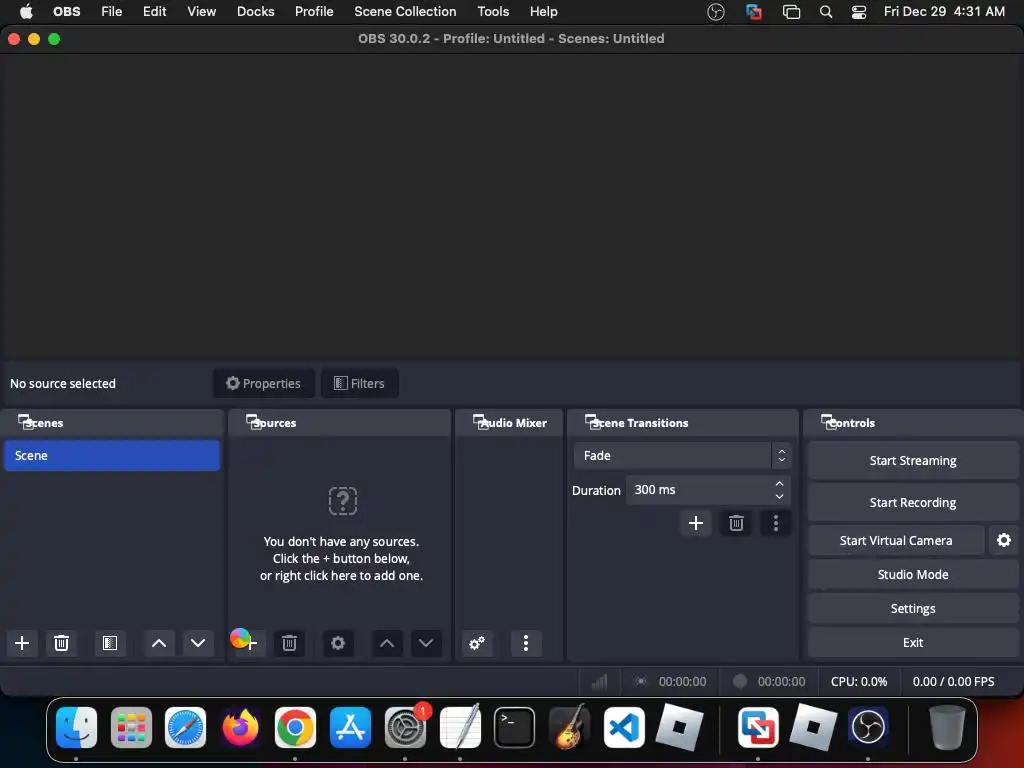Undock the Scenes panel via dock icon

coord(25,421)
